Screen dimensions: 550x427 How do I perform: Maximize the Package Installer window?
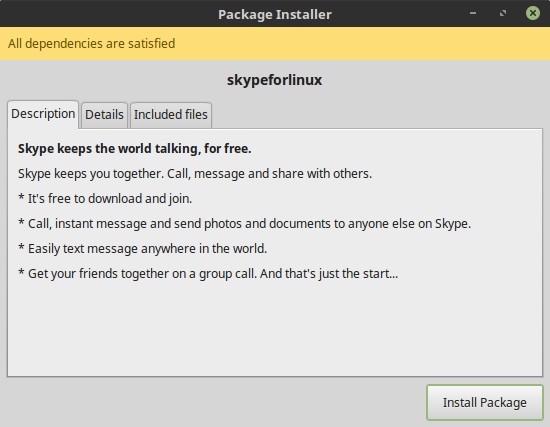503,13
